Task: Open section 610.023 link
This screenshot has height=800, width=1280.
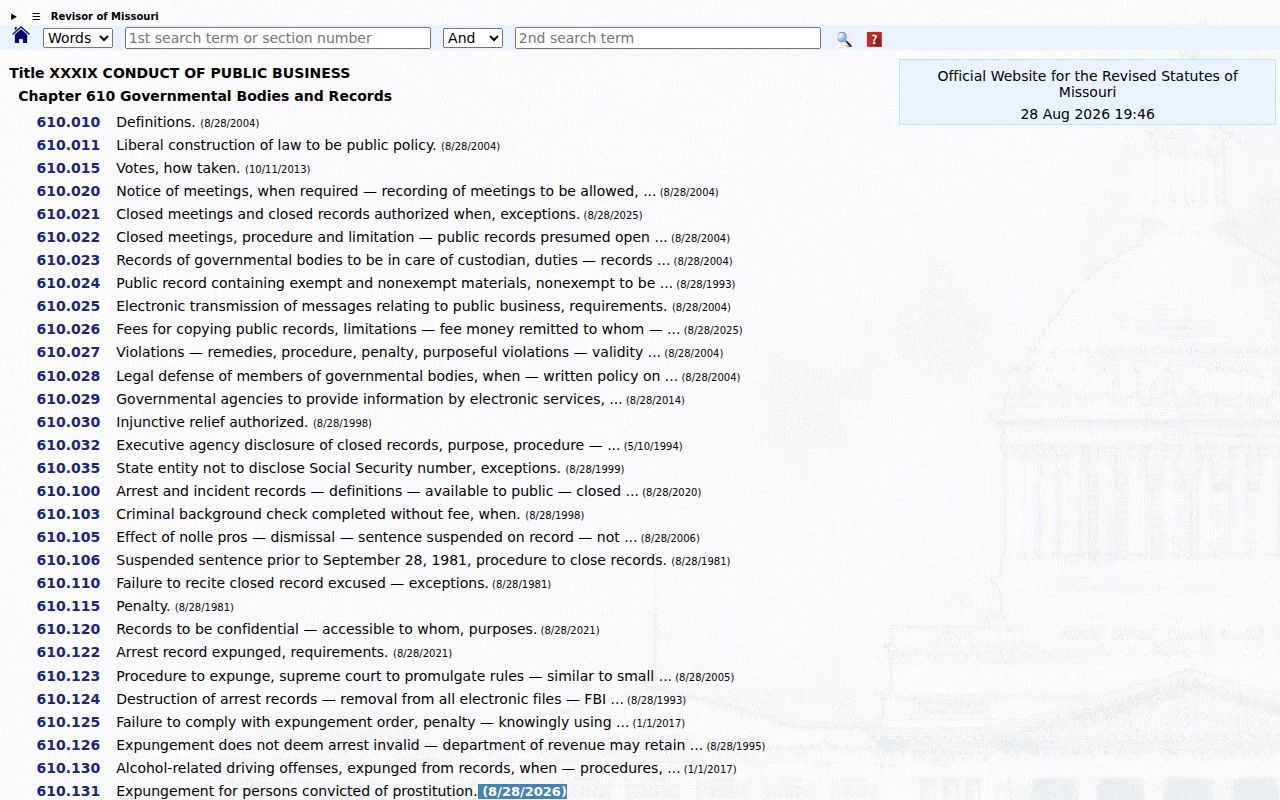Action: (x=69, y=260)
